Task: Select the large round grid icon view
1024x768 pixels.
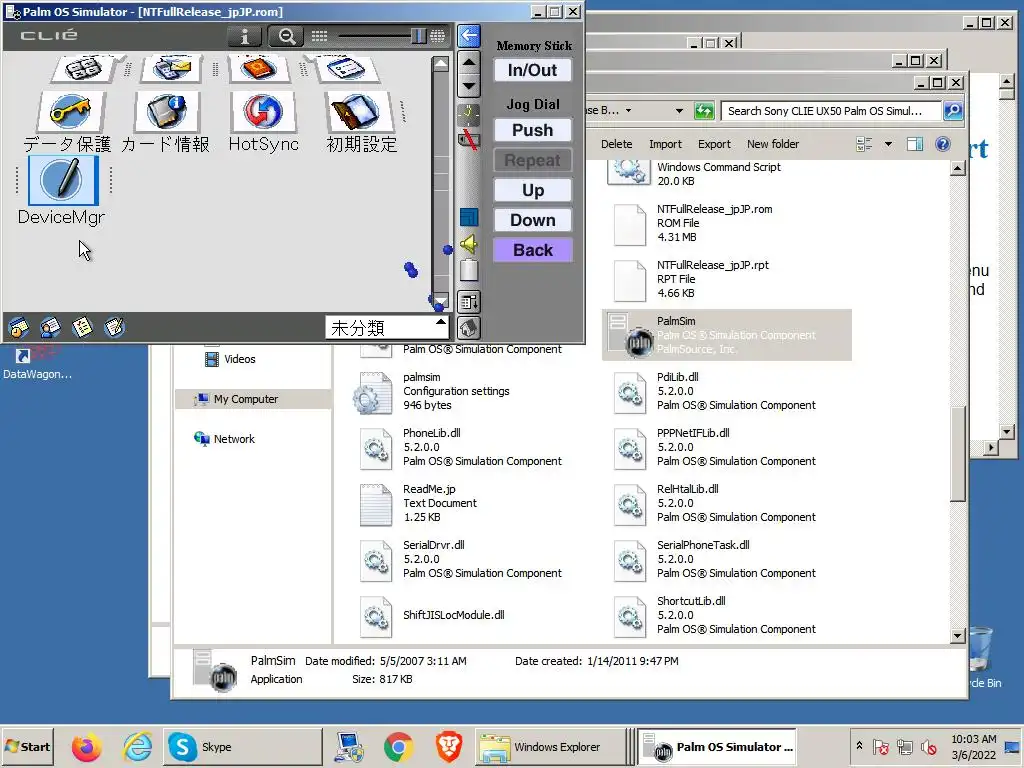Action: point(438,37)
